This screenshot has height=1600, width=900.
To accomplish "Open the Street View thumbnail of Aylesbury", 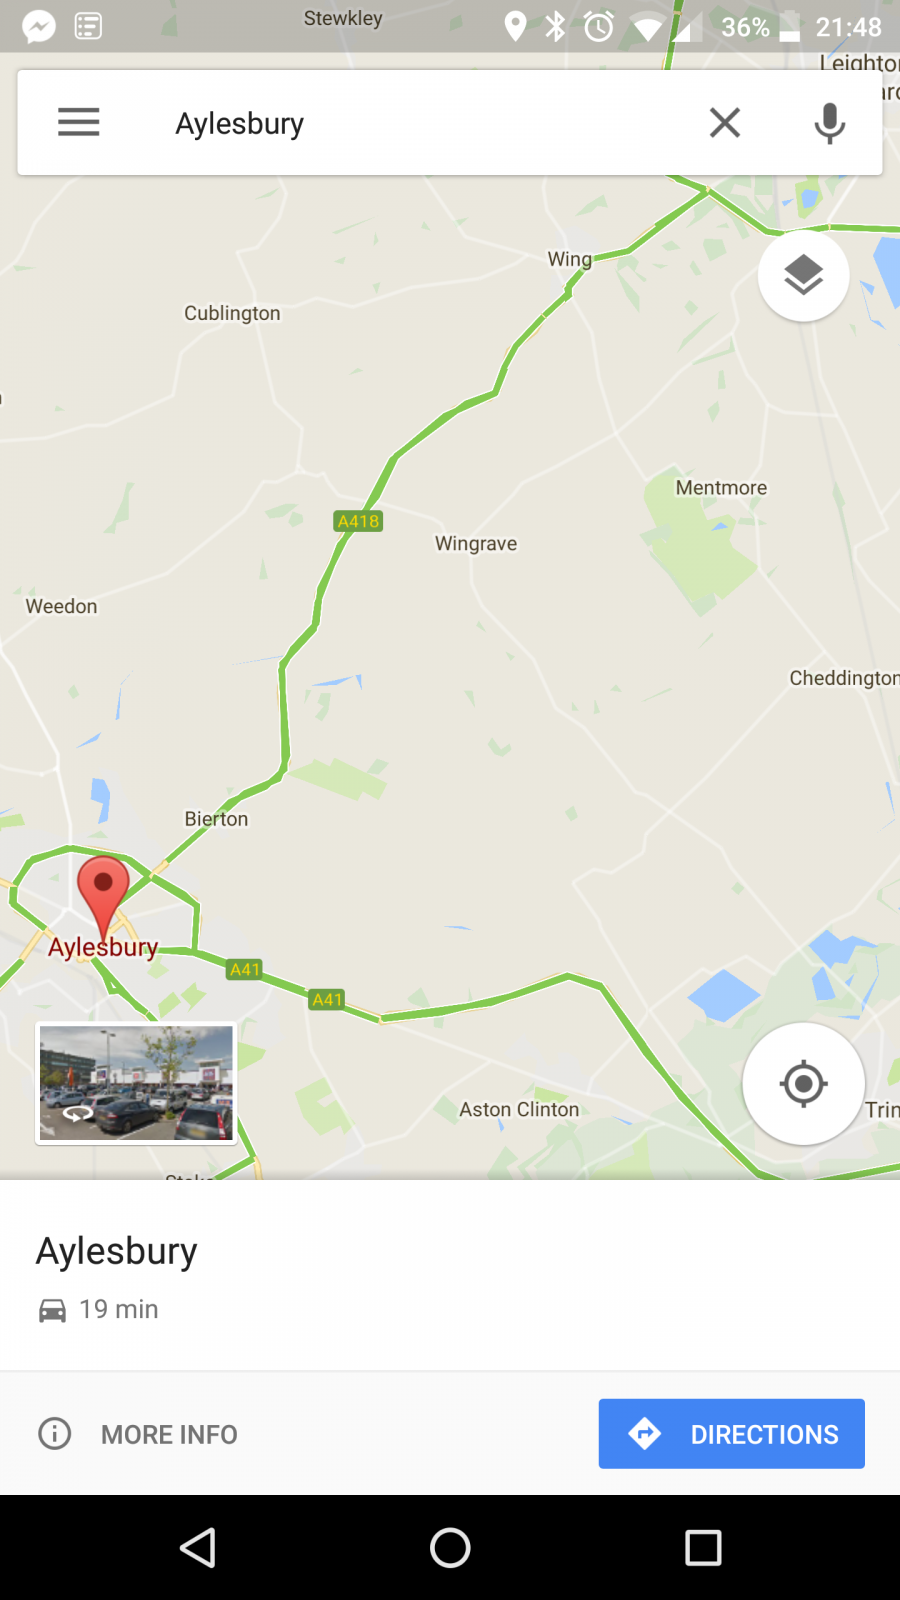I will [136, 1083].
